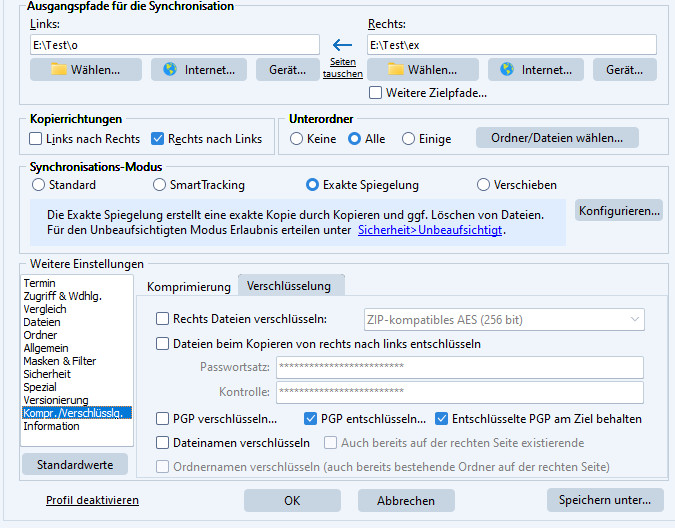Image resolution: width=675 pixels, height=528 pixels.
Task: Switch to the Komprimierung tab
Action: click(189, 286)
